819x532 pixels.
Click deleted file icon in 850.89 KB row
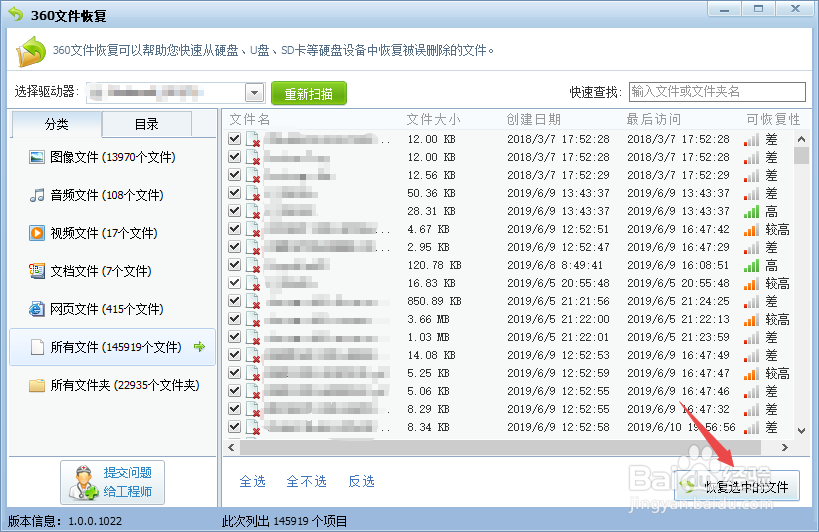[x=253, y=302]
